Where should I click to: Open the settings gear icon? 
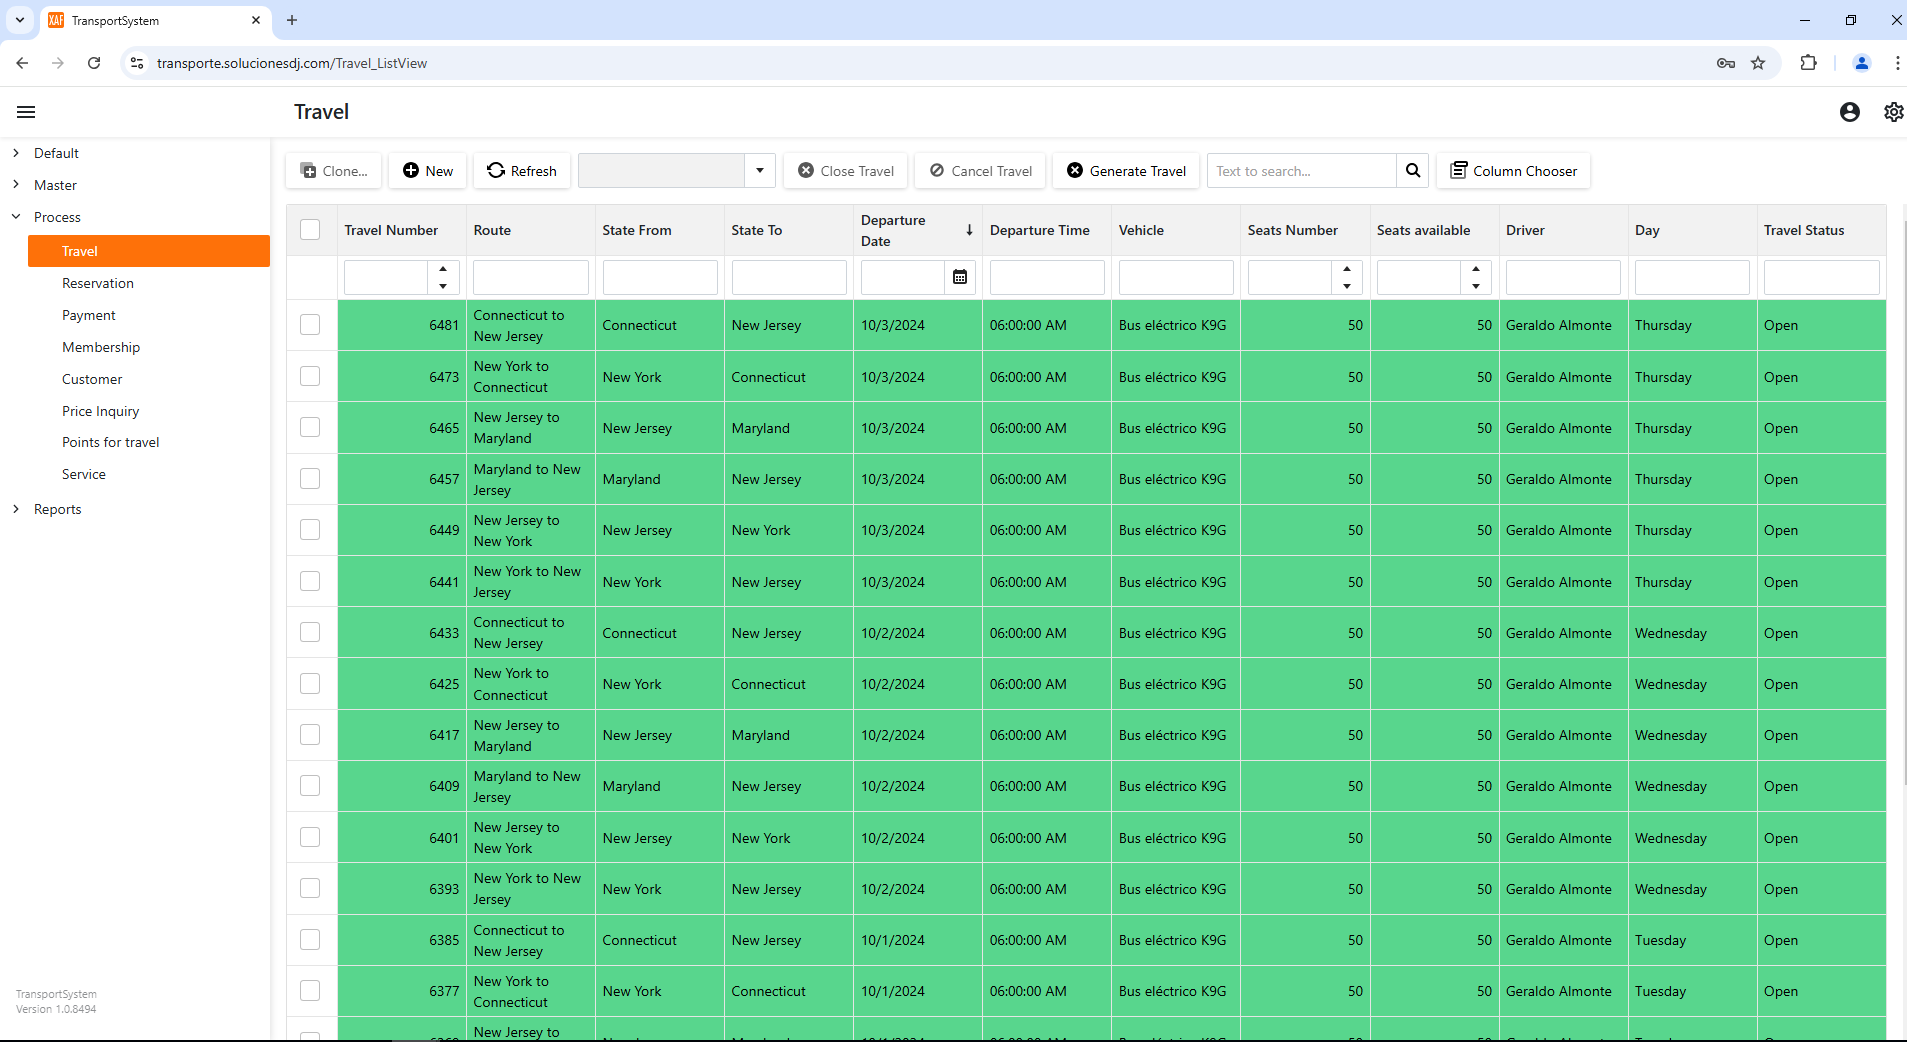coord(1894,112)
